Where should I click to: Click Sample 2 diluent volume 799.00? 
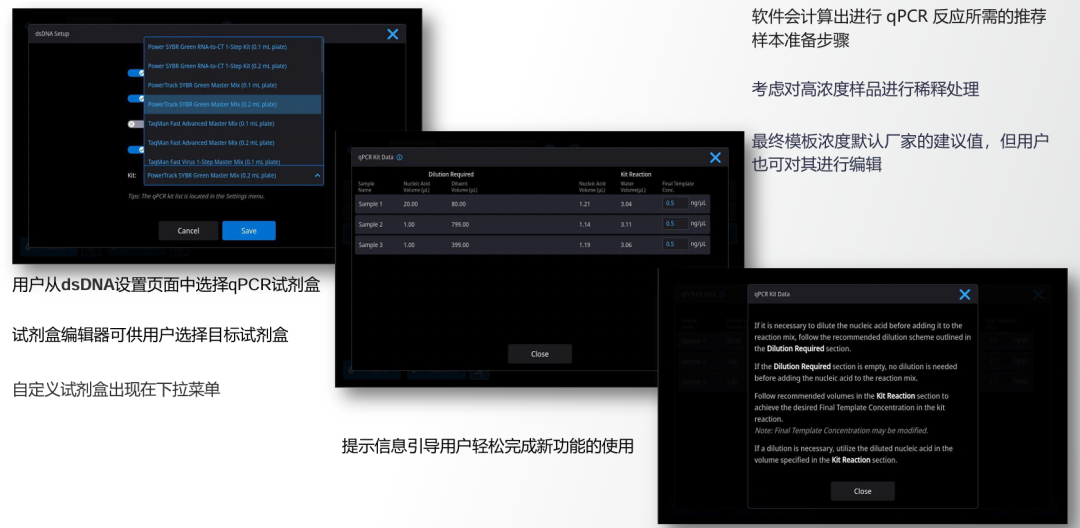[x=461, y=224]
